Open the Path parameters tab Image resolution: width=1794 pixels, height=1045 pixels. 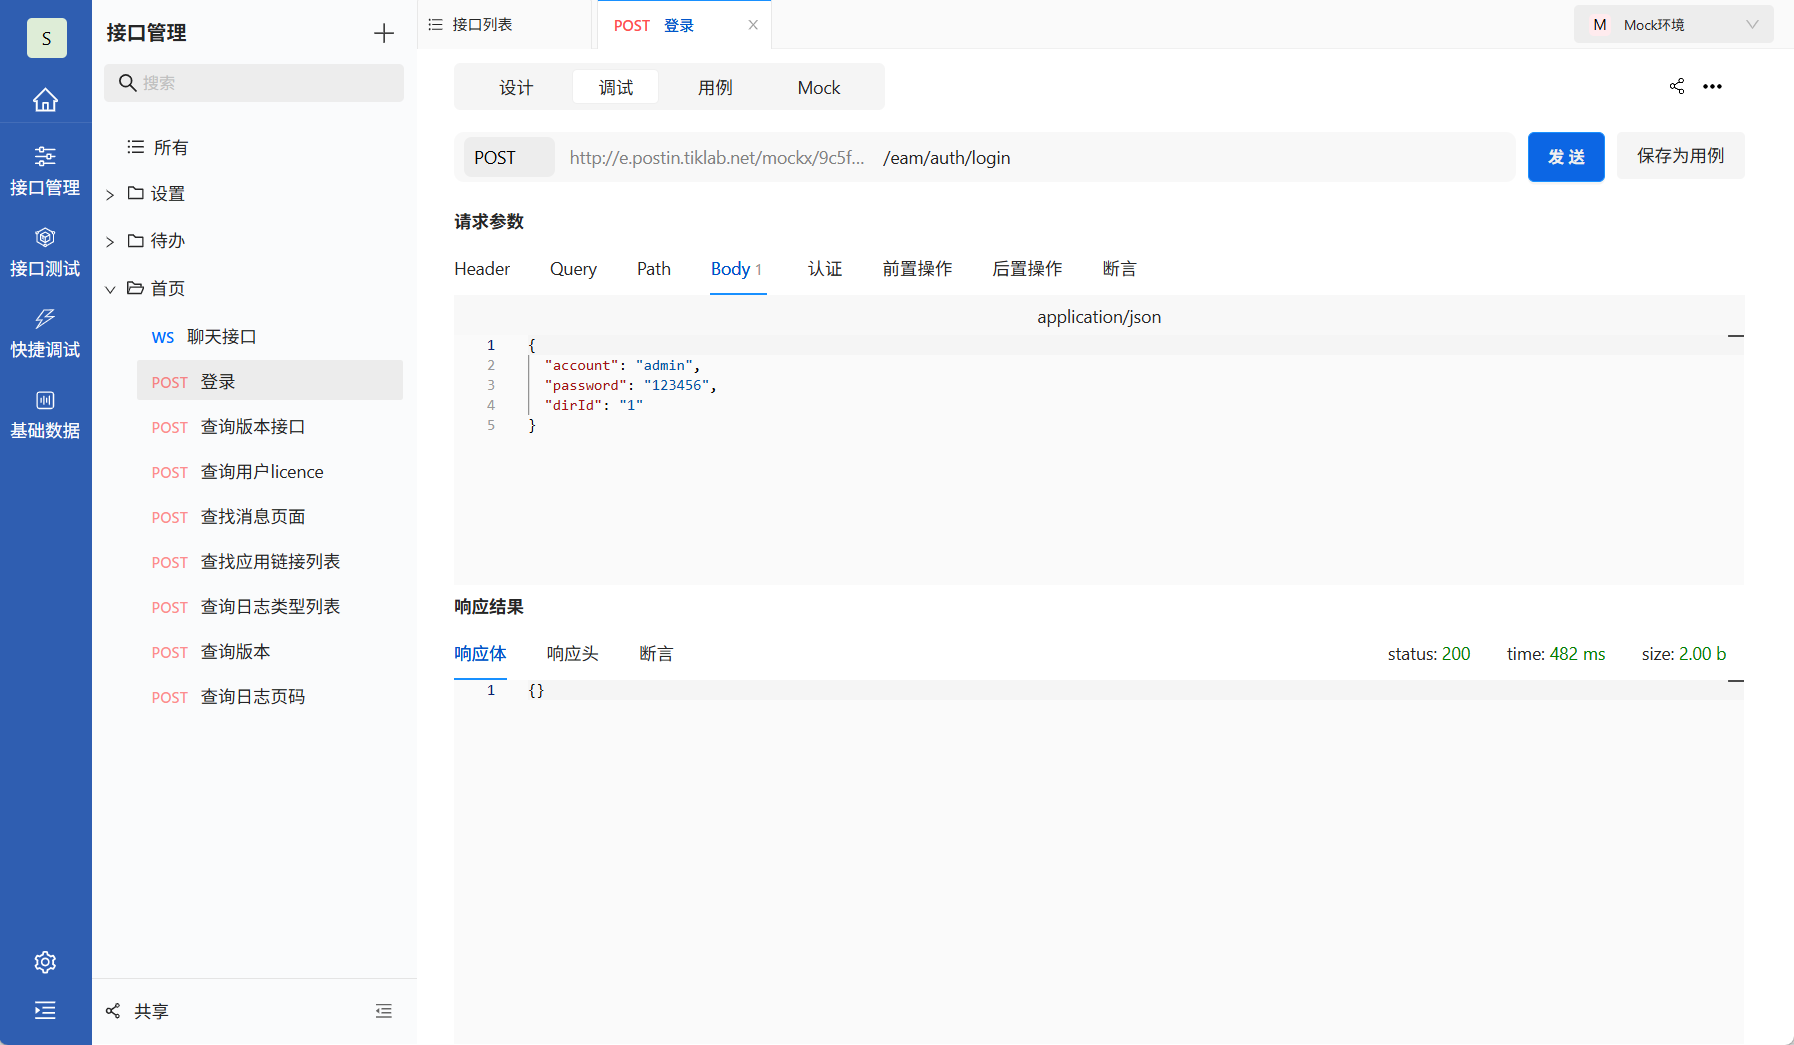(x=654, y=268)
